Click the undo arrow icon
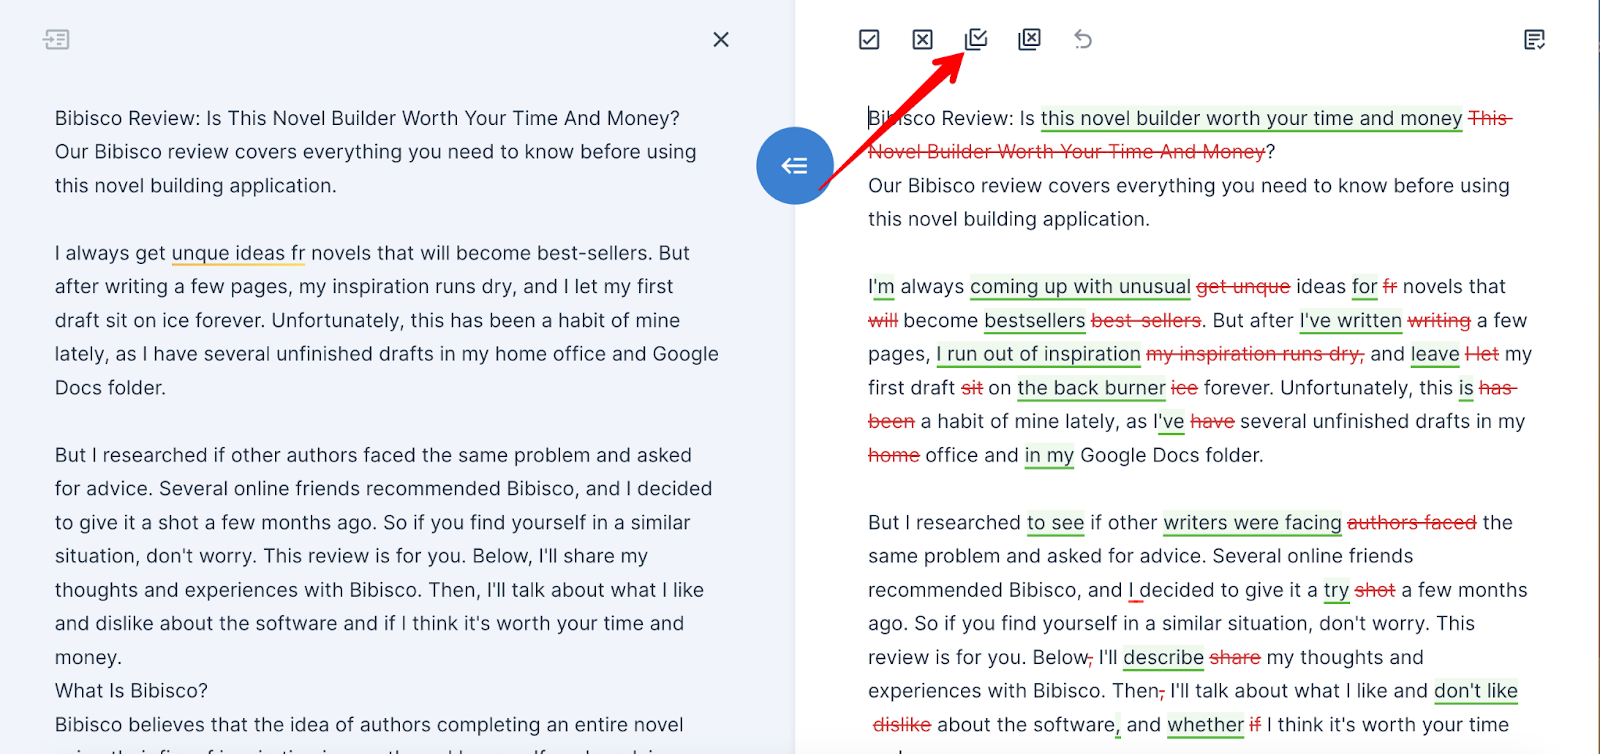This screenshot has width=1600, height=754. [1083, 40]
